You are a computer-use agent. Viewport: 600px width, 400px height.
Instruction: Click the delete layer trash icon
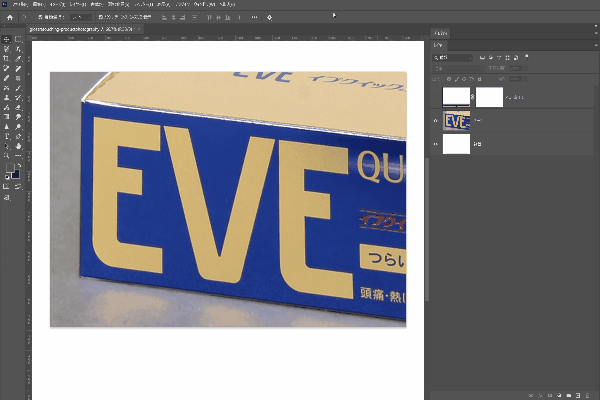[x=588, y=394]
